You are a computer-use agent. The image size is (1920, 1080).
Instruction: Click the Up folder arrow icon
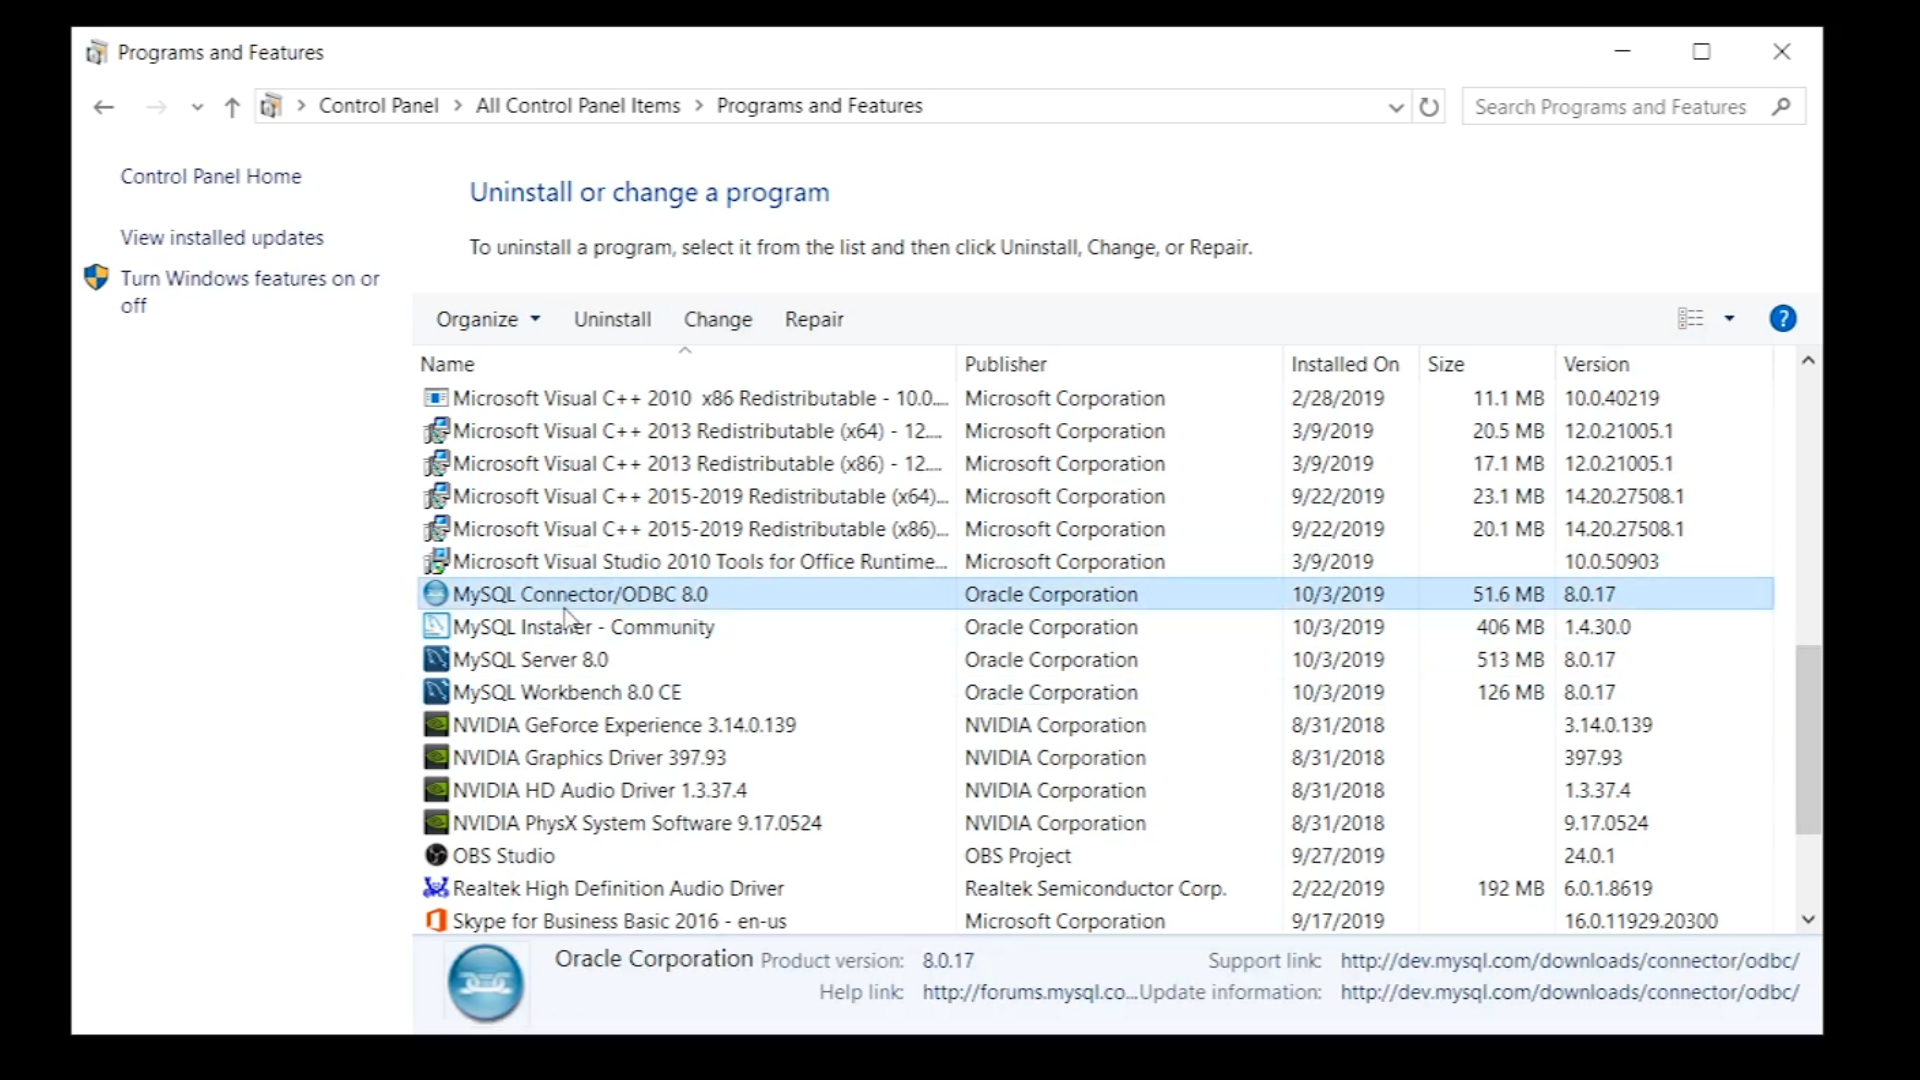232,107
